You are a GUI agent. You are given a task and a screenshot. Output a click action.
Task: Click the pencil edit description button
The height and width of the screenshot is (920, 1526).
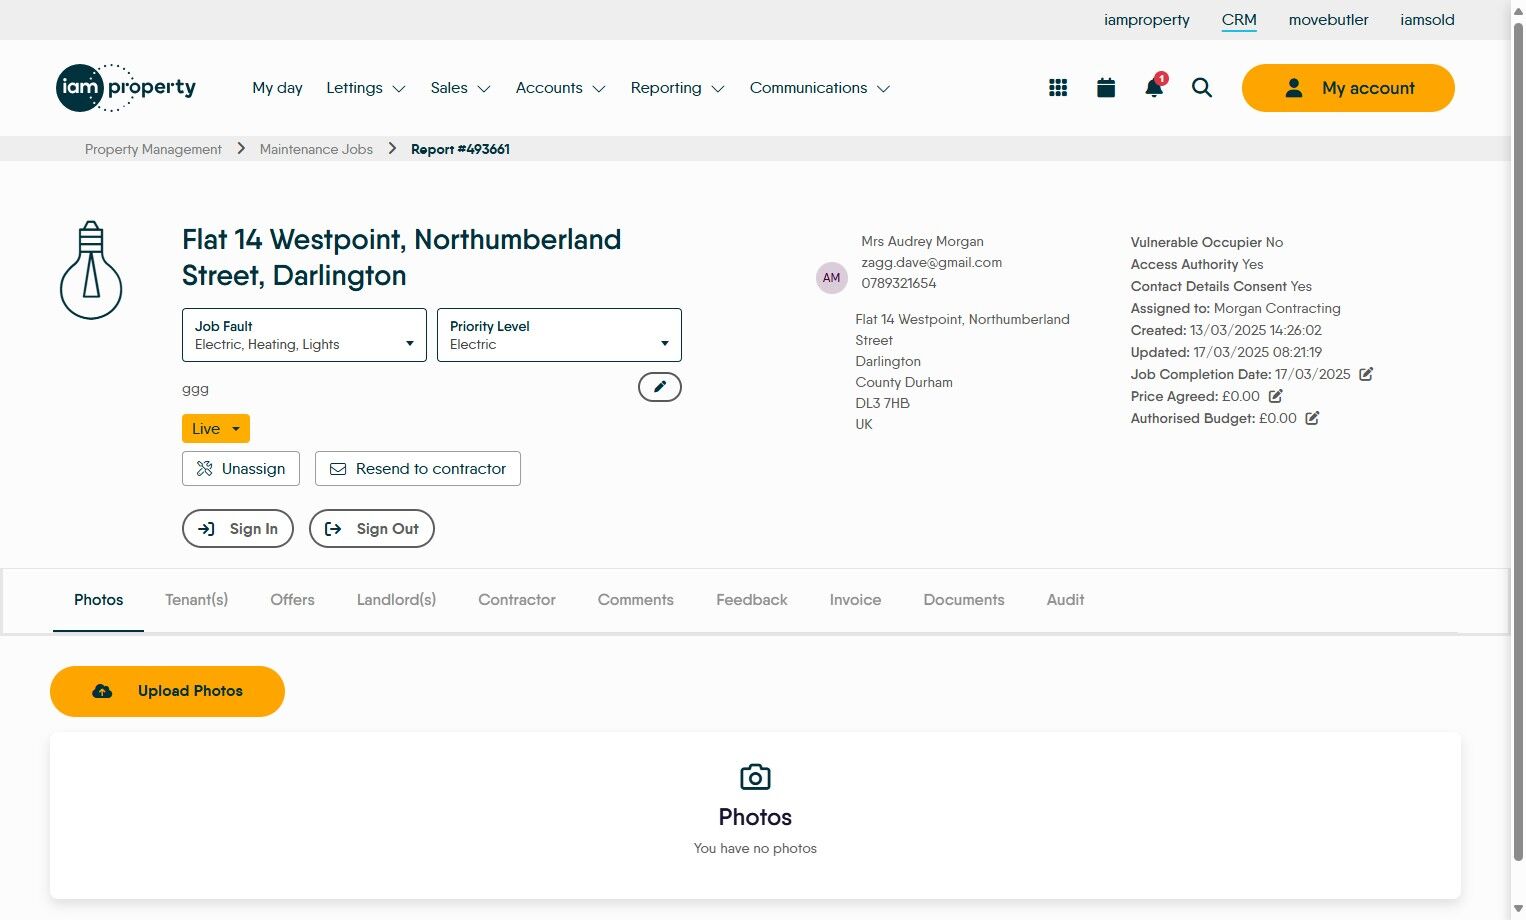pyautogui.click(x=660, y=387)
